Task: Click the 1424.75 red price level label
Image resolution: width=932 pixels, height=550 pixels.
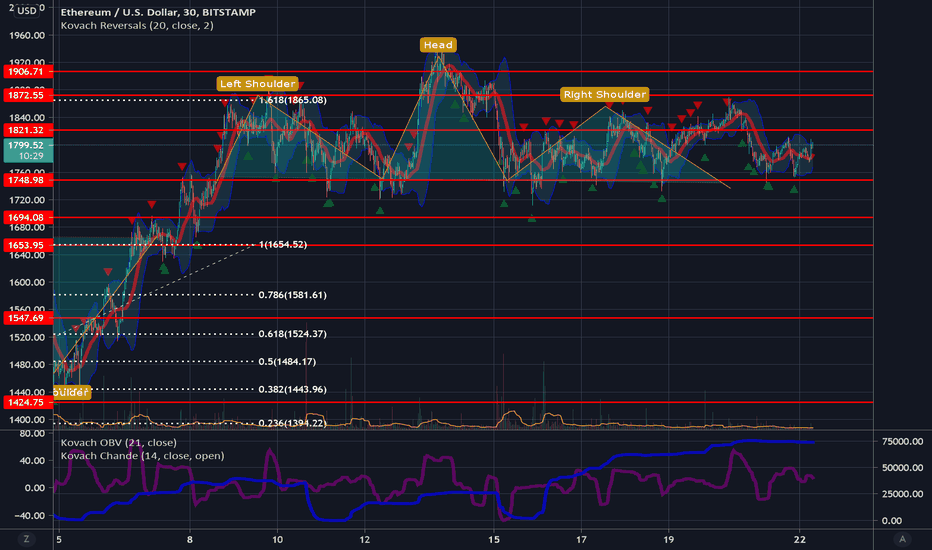Action: pos(28,403)
